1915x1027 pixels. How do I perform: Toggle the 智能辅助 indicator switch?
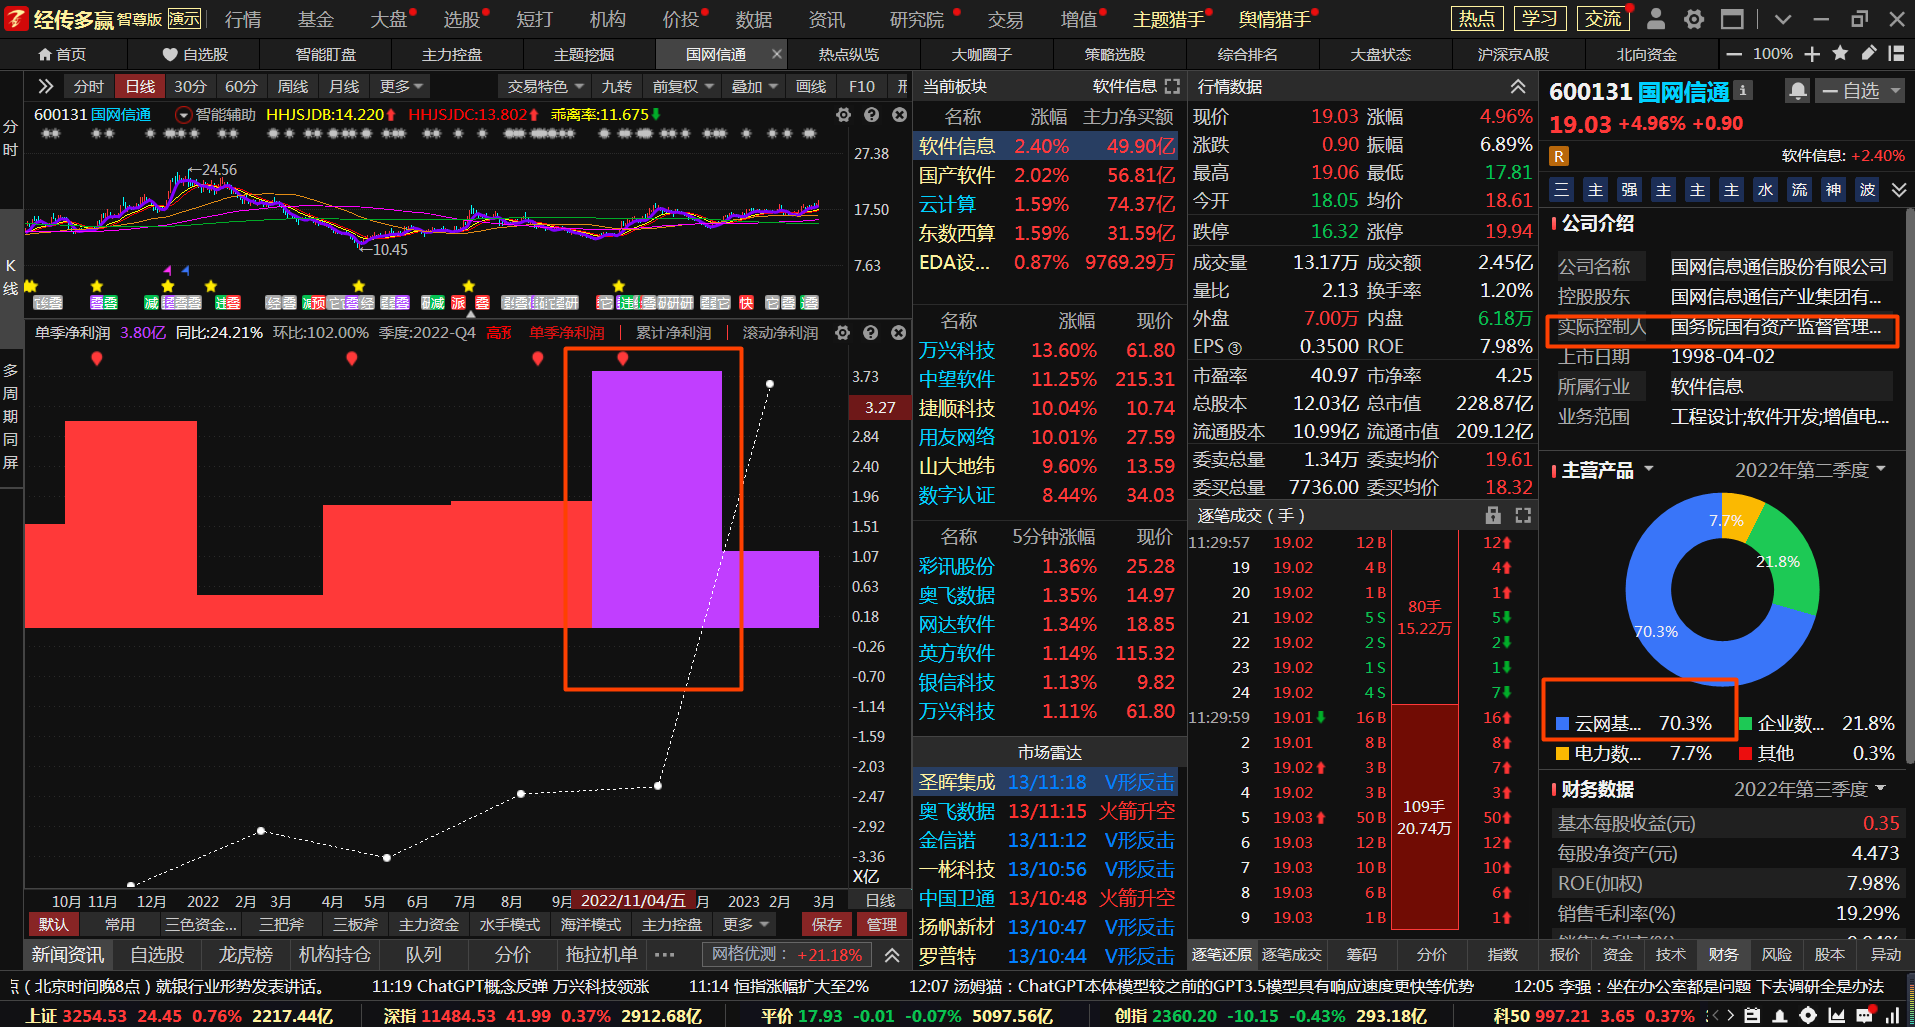pyautogui.click(x=183, y=115)
